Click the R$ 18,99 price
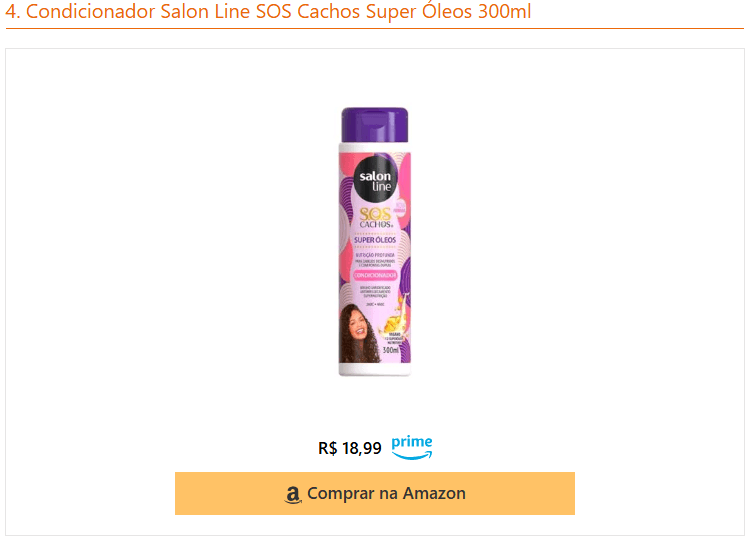This screenshot has width=748, height=540. 350,448
